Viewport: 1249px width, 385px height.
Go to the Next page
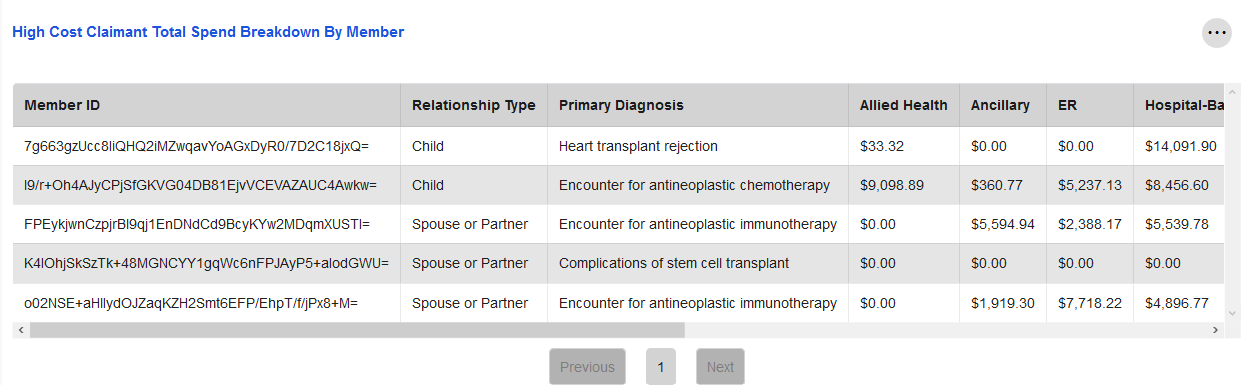pyautogui.click(x=720, y=367)
